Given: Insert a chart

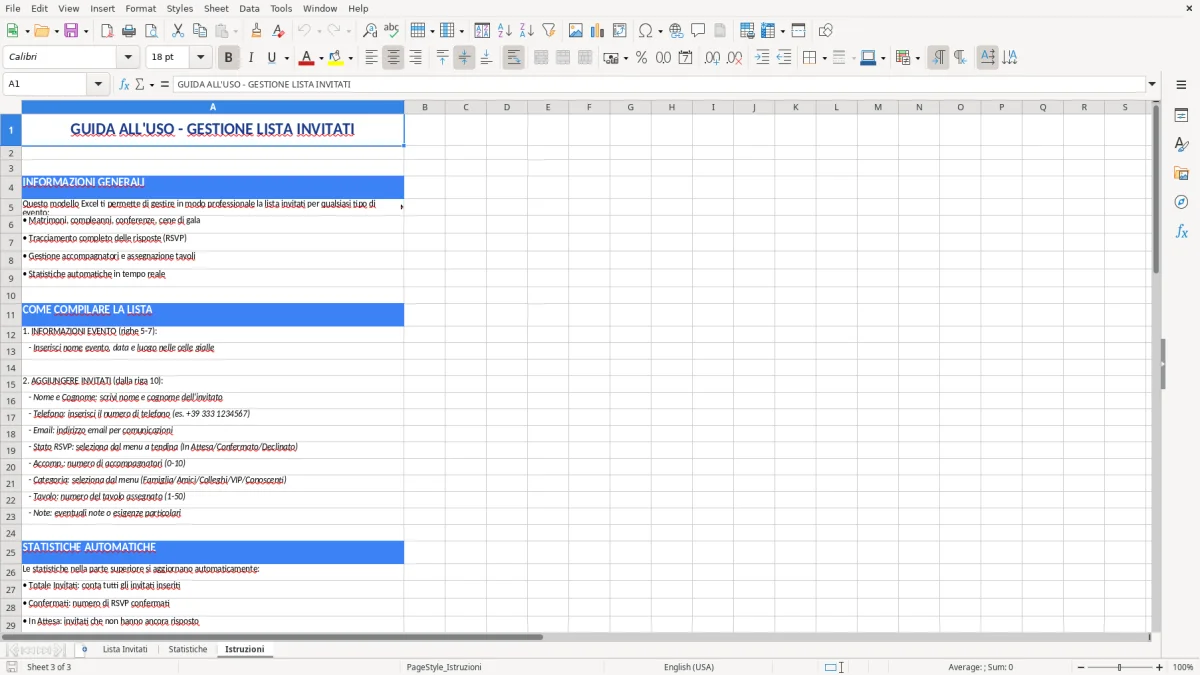Looking at the screenshot, I should [x=596, y=30].
